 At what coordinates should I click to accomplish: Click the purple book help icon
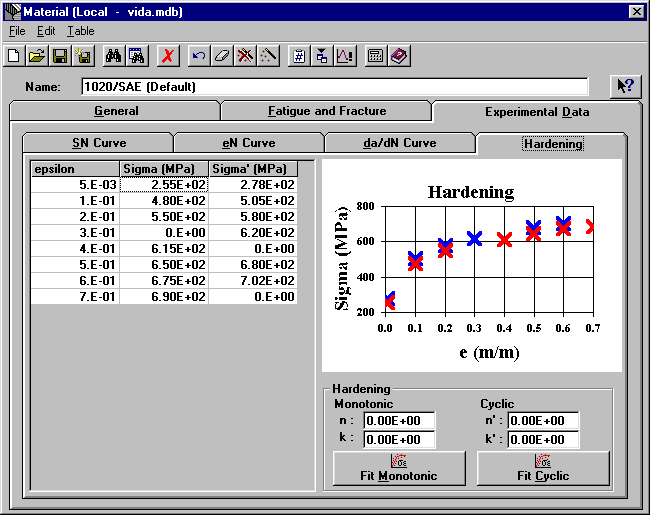click(399, 56)
